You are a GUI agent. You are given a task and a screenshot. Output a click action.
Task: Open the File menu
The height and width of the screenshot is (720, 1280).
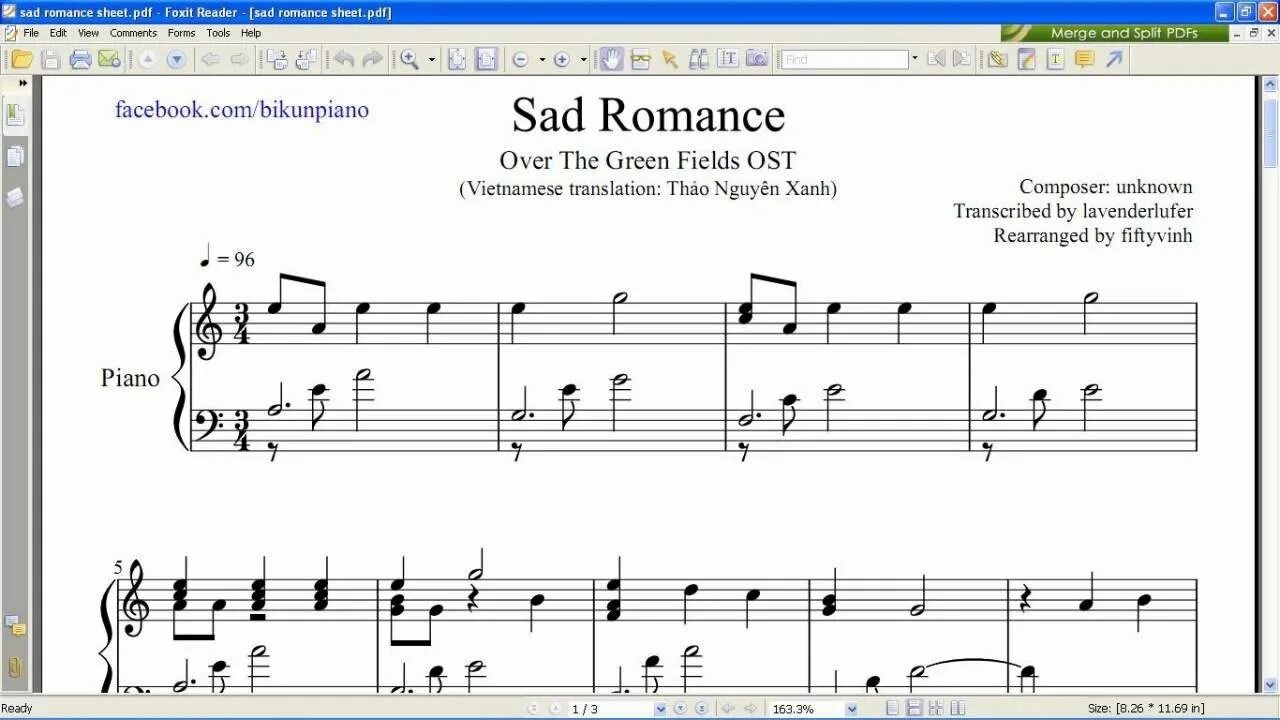(31, 33)
